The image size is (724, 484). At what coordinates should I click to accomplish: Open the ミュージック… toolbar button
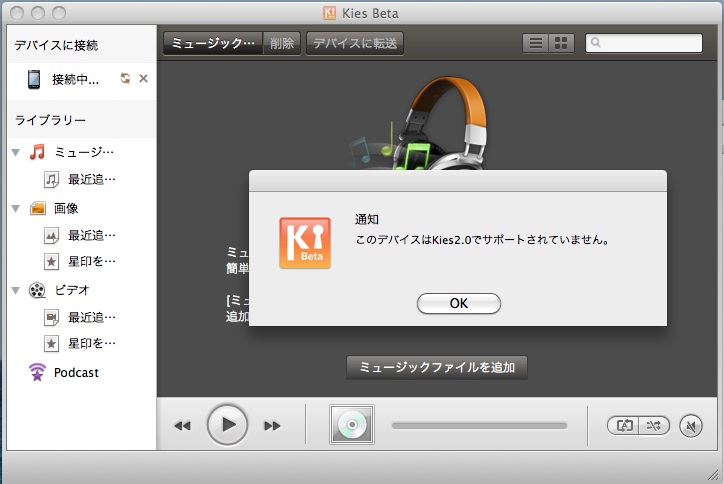coord(213,43)
